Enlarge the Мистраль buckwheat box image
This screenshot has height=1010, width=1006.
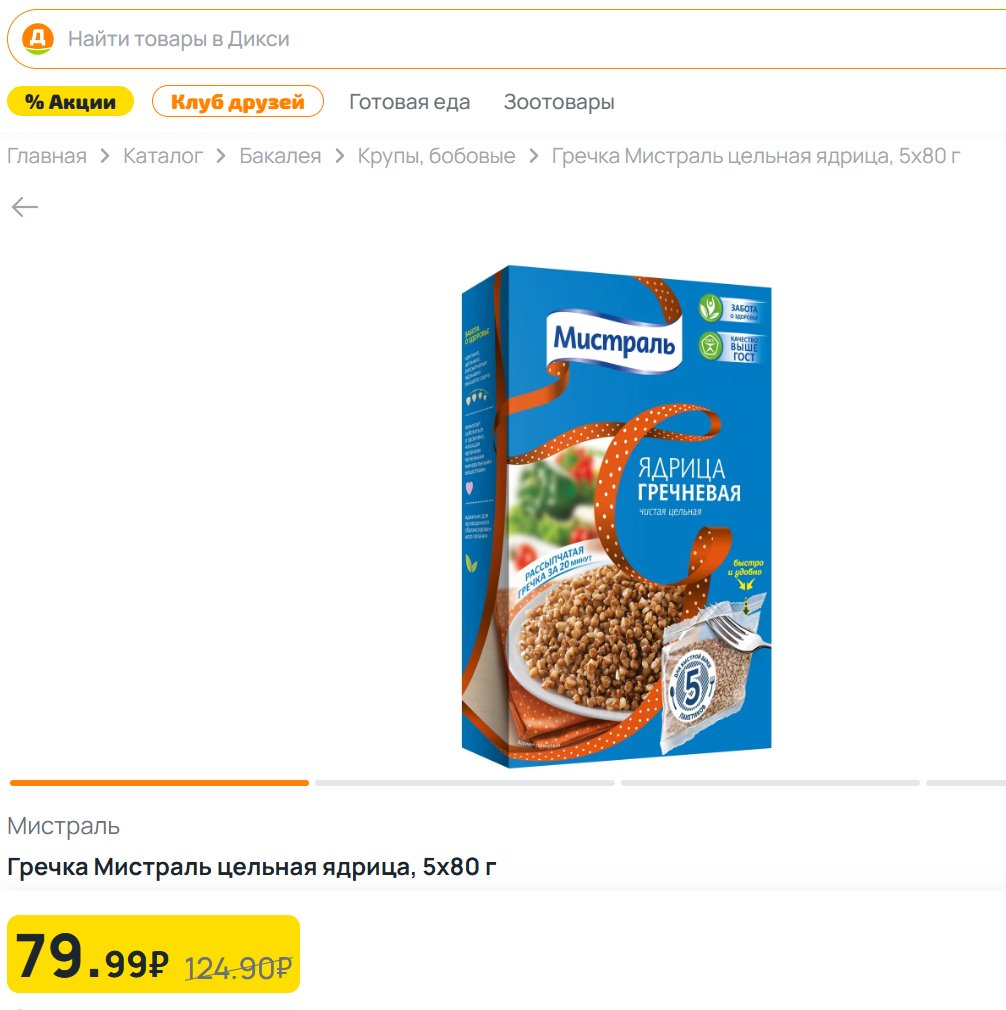point(615,515)
